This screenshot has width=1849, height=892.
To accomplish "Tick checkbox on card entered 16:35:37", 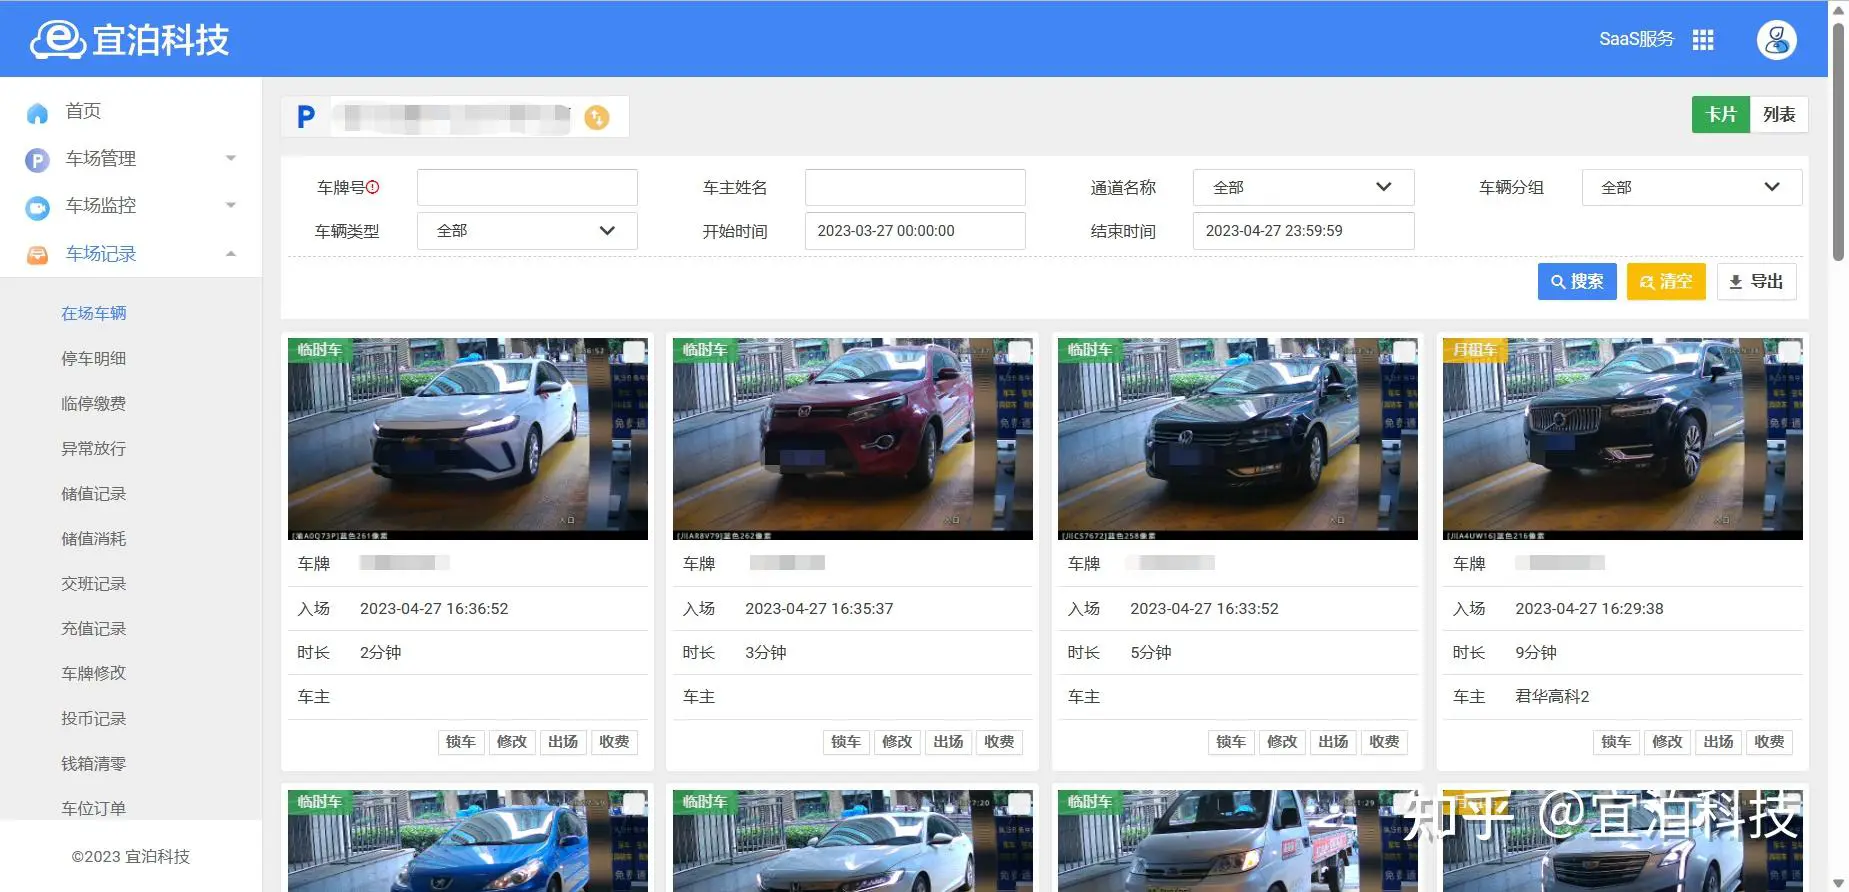I will pos(1019,351).
